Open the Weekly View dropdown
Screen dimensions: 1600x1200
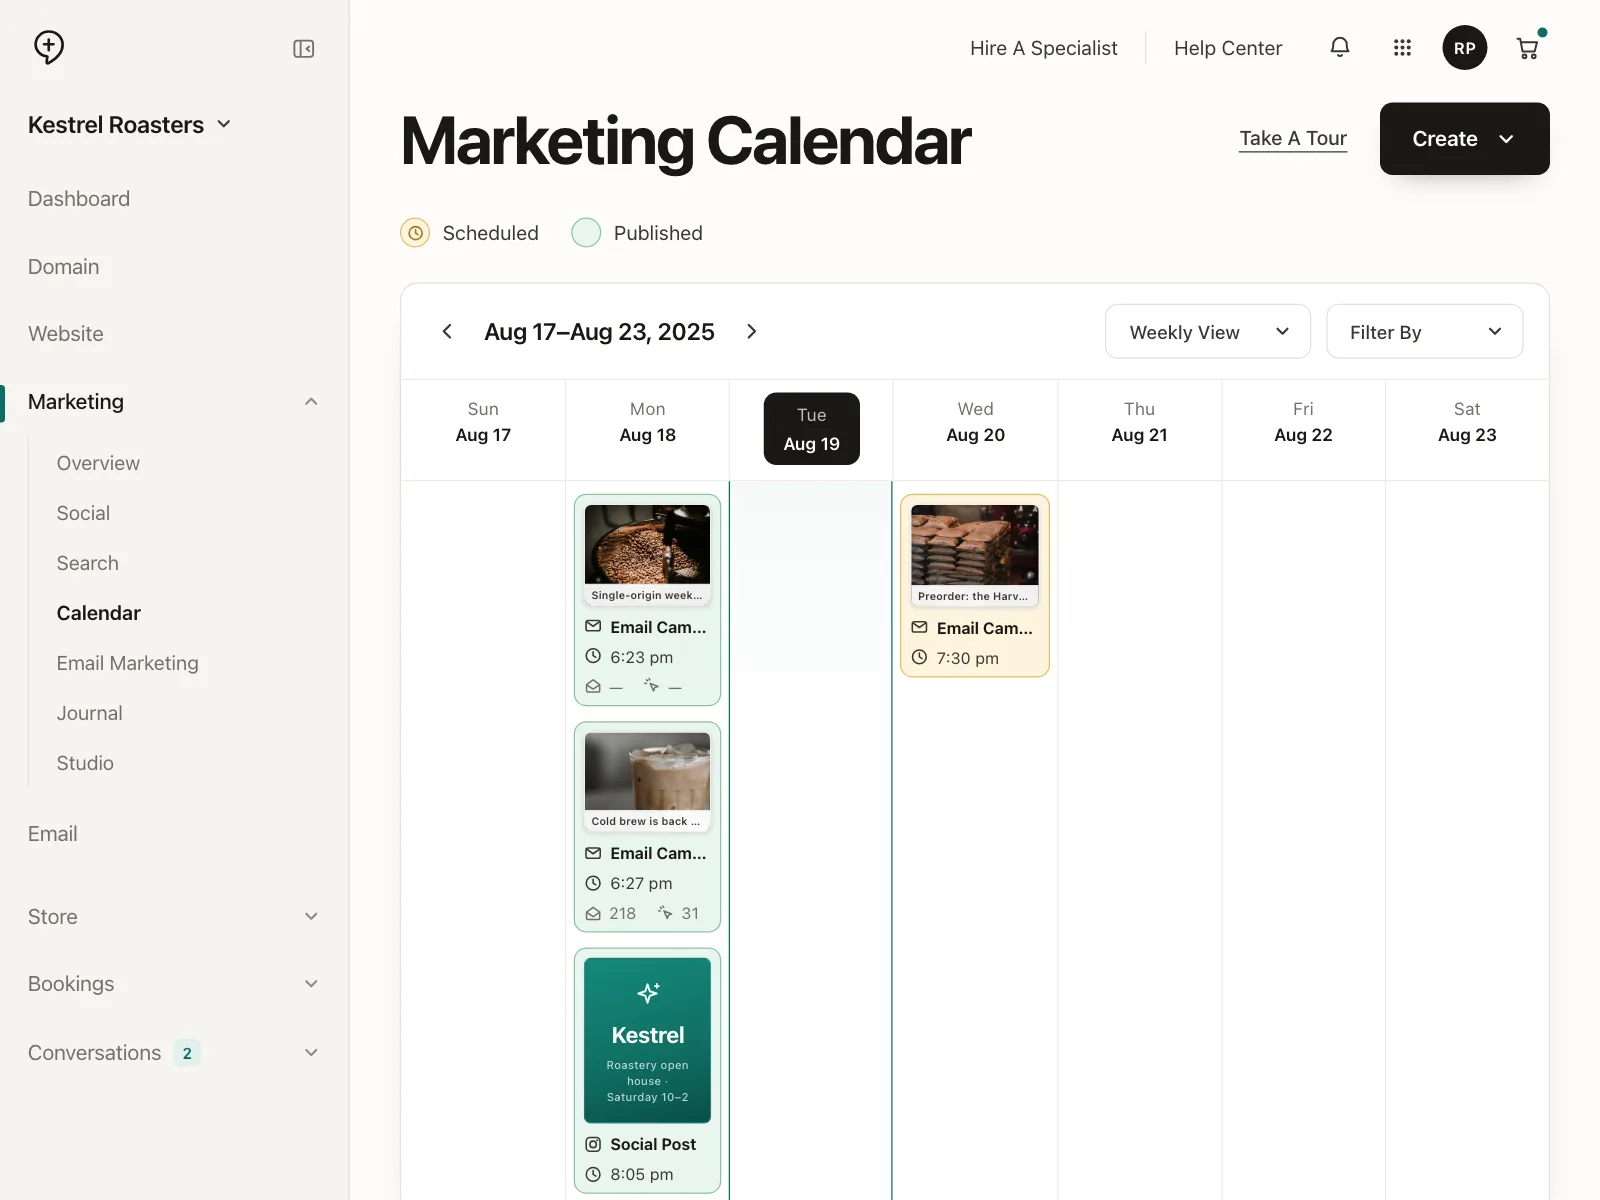click(1208, 332)
